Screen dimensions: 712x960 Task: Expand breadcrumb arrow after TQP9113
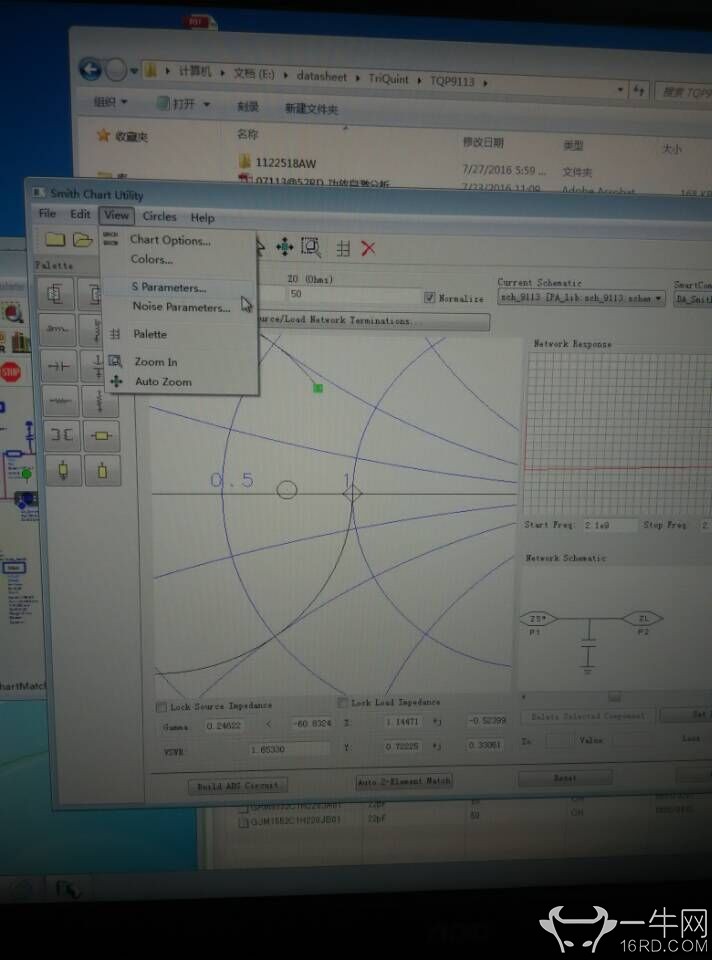tap(485, 82)
